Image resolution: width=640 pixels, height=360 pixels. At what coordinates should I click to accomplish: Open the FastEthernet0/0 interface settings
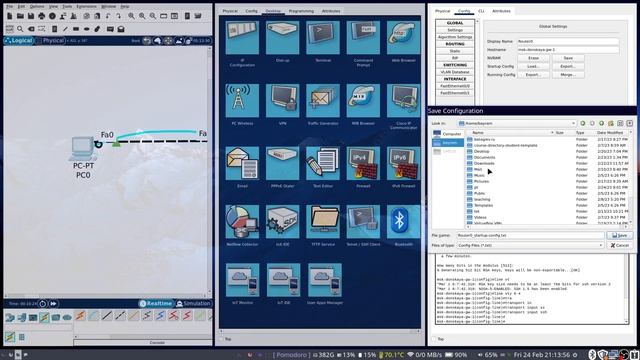click(x=455, y=86)
